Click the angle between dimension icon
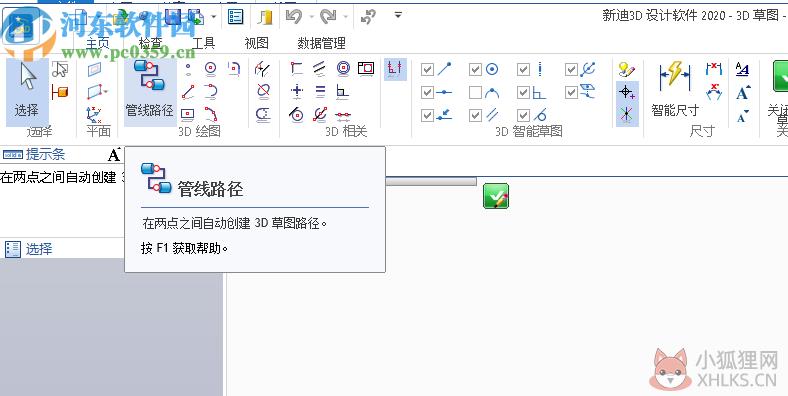This screenshot has width=788, height=396. [714, 92]
